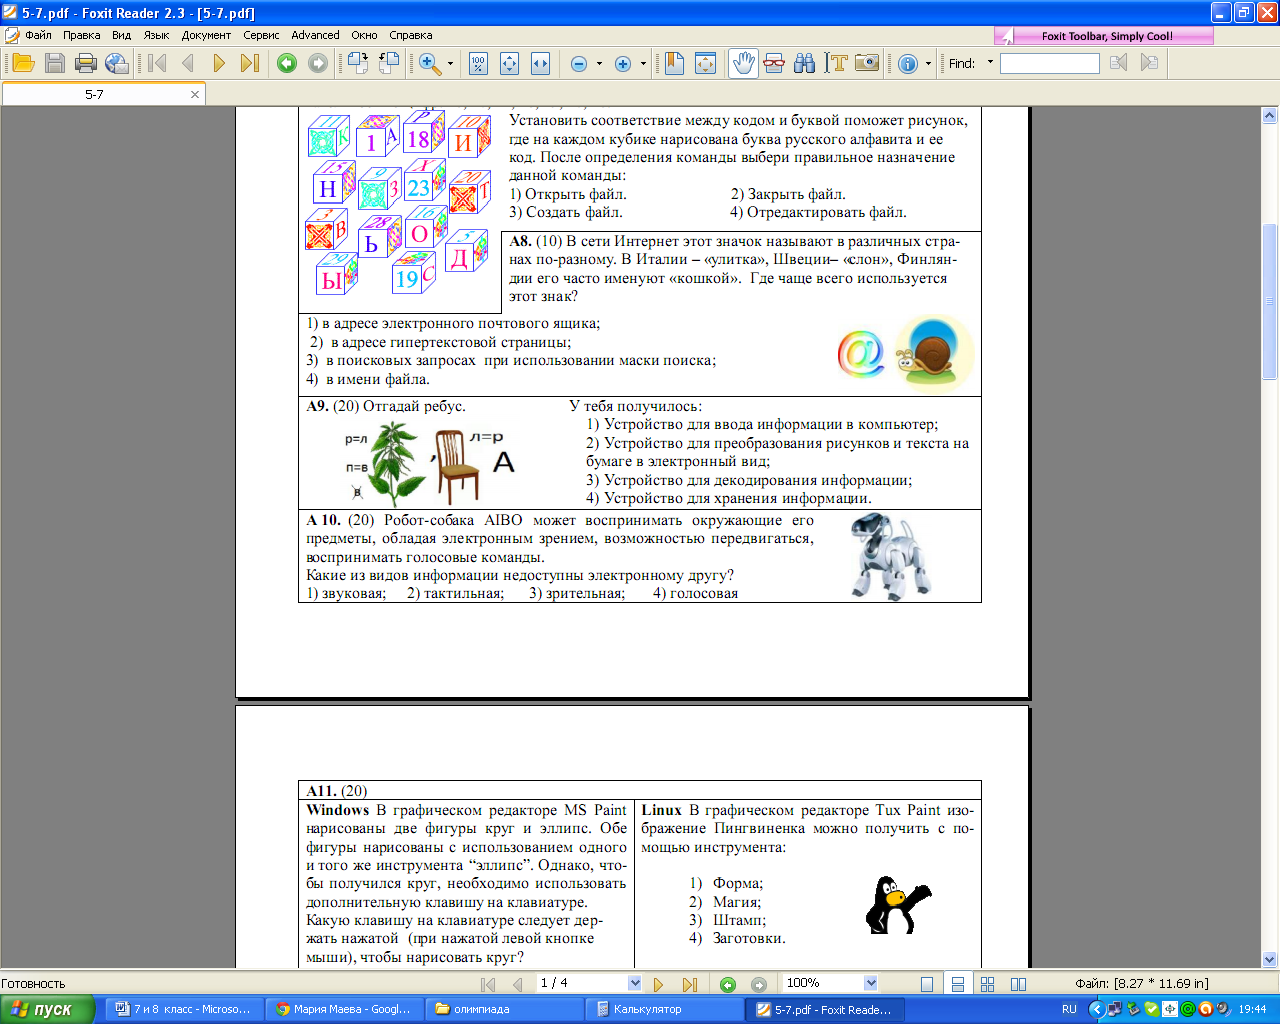Select the 5-7 document tab

click(x=94, y=94)
